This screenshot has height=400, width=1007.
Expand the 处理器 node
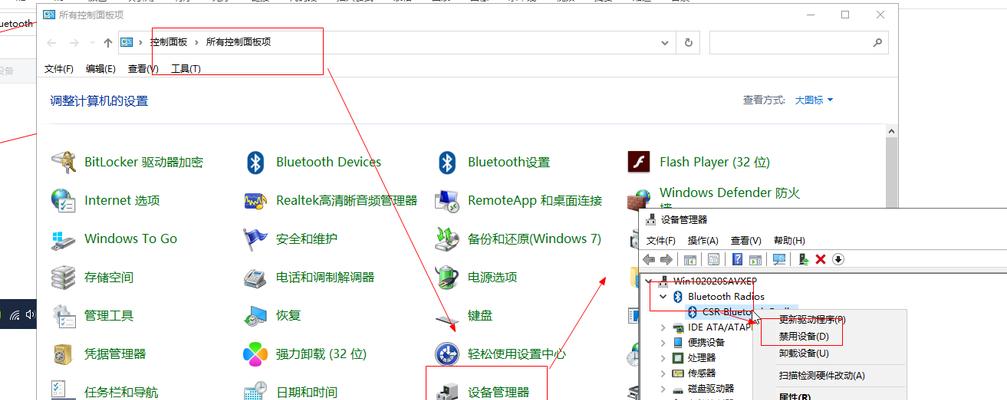(663, 358)
